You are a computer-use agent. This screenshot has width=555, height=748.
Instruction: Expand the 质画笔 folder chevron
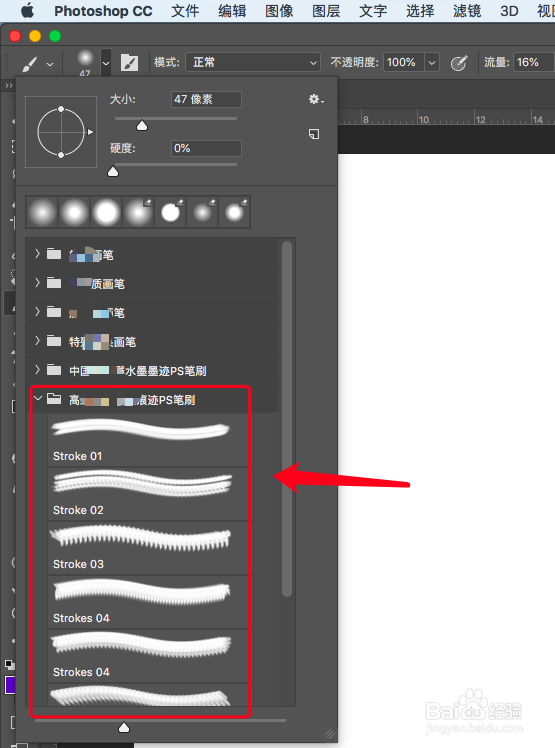(x=37, y=283)
